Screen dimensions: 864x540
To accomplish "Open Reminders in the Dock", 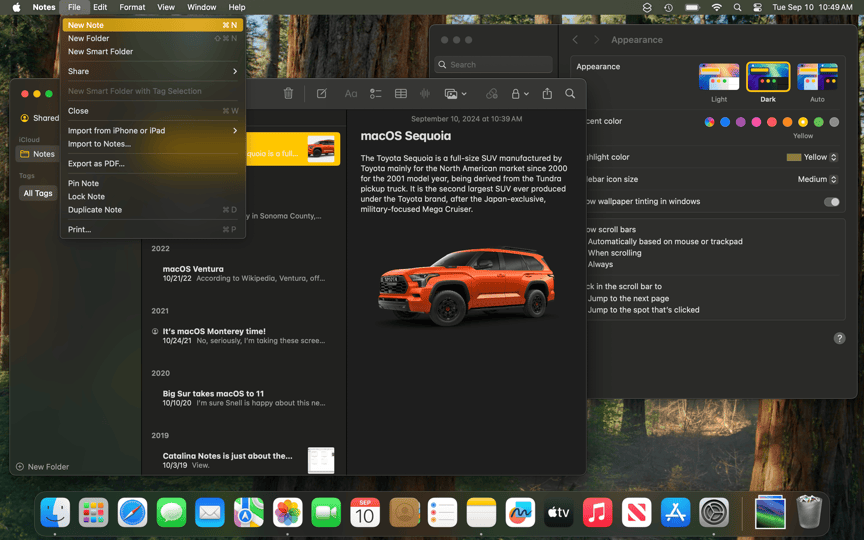I will click(x=442, y=512).
